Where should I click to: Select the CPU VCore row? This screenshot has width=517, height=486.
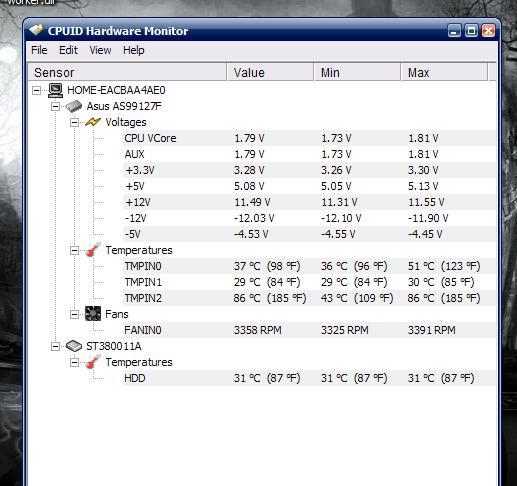pyautogui.click(x=309, y=138)
